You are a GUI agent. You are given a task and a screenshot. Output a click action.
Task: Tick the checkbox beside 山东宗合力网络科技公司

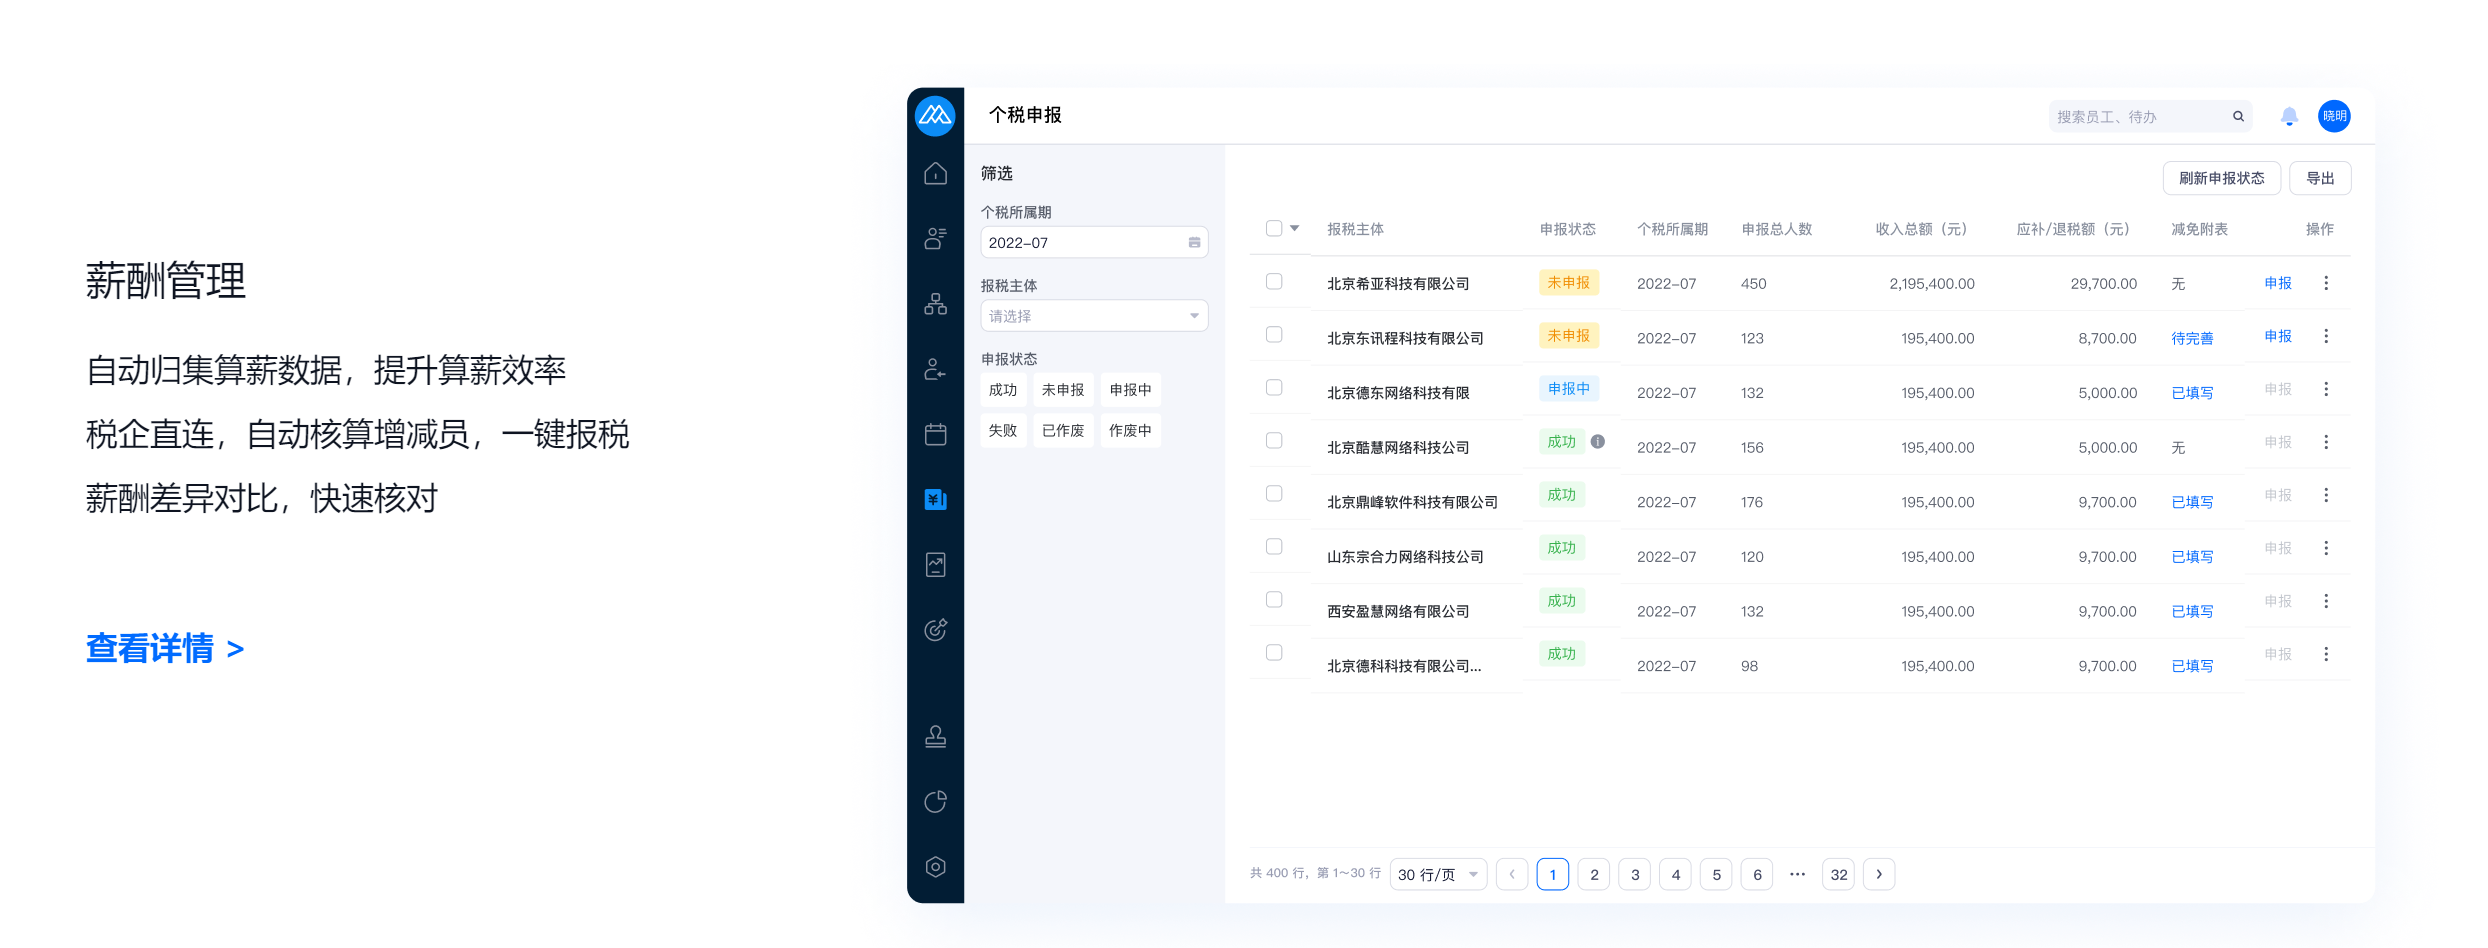coord(1274,547)
